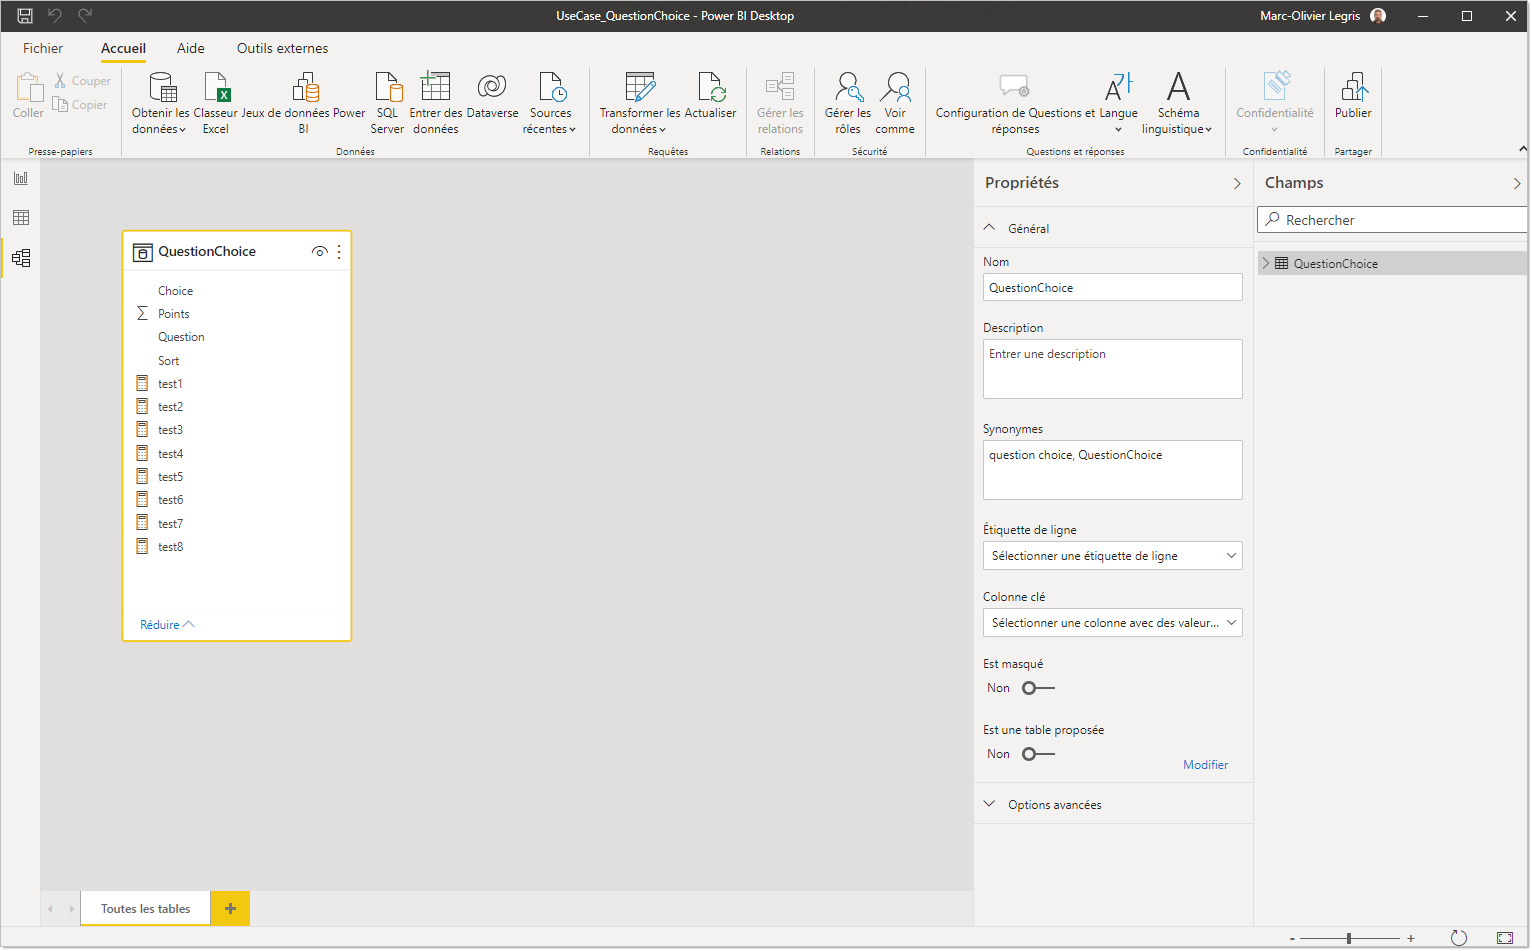The width and height of the screenshot is (1532, 951).
Task: Select Model view sidebar icon
Action: click(21, 258)
